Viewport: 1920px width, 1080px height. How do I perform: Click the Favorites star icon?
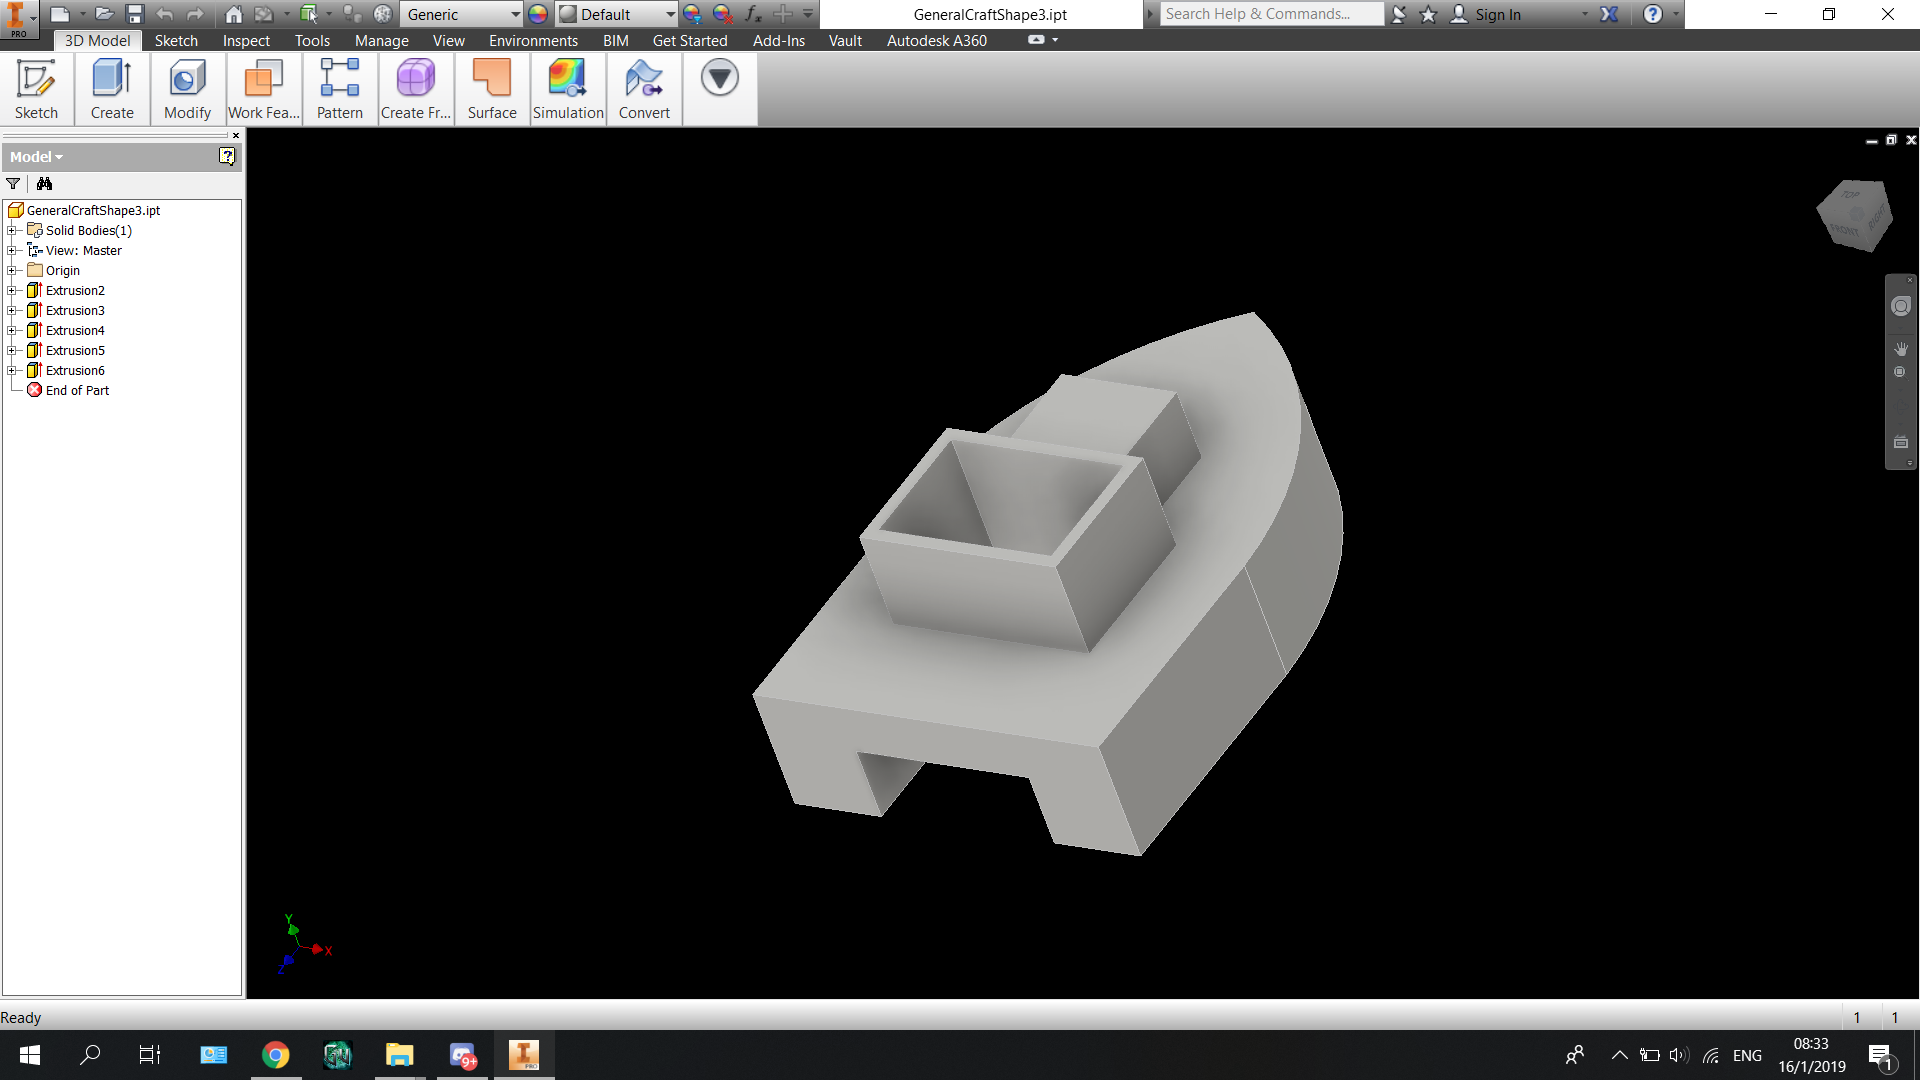(x=1428, y=14)
